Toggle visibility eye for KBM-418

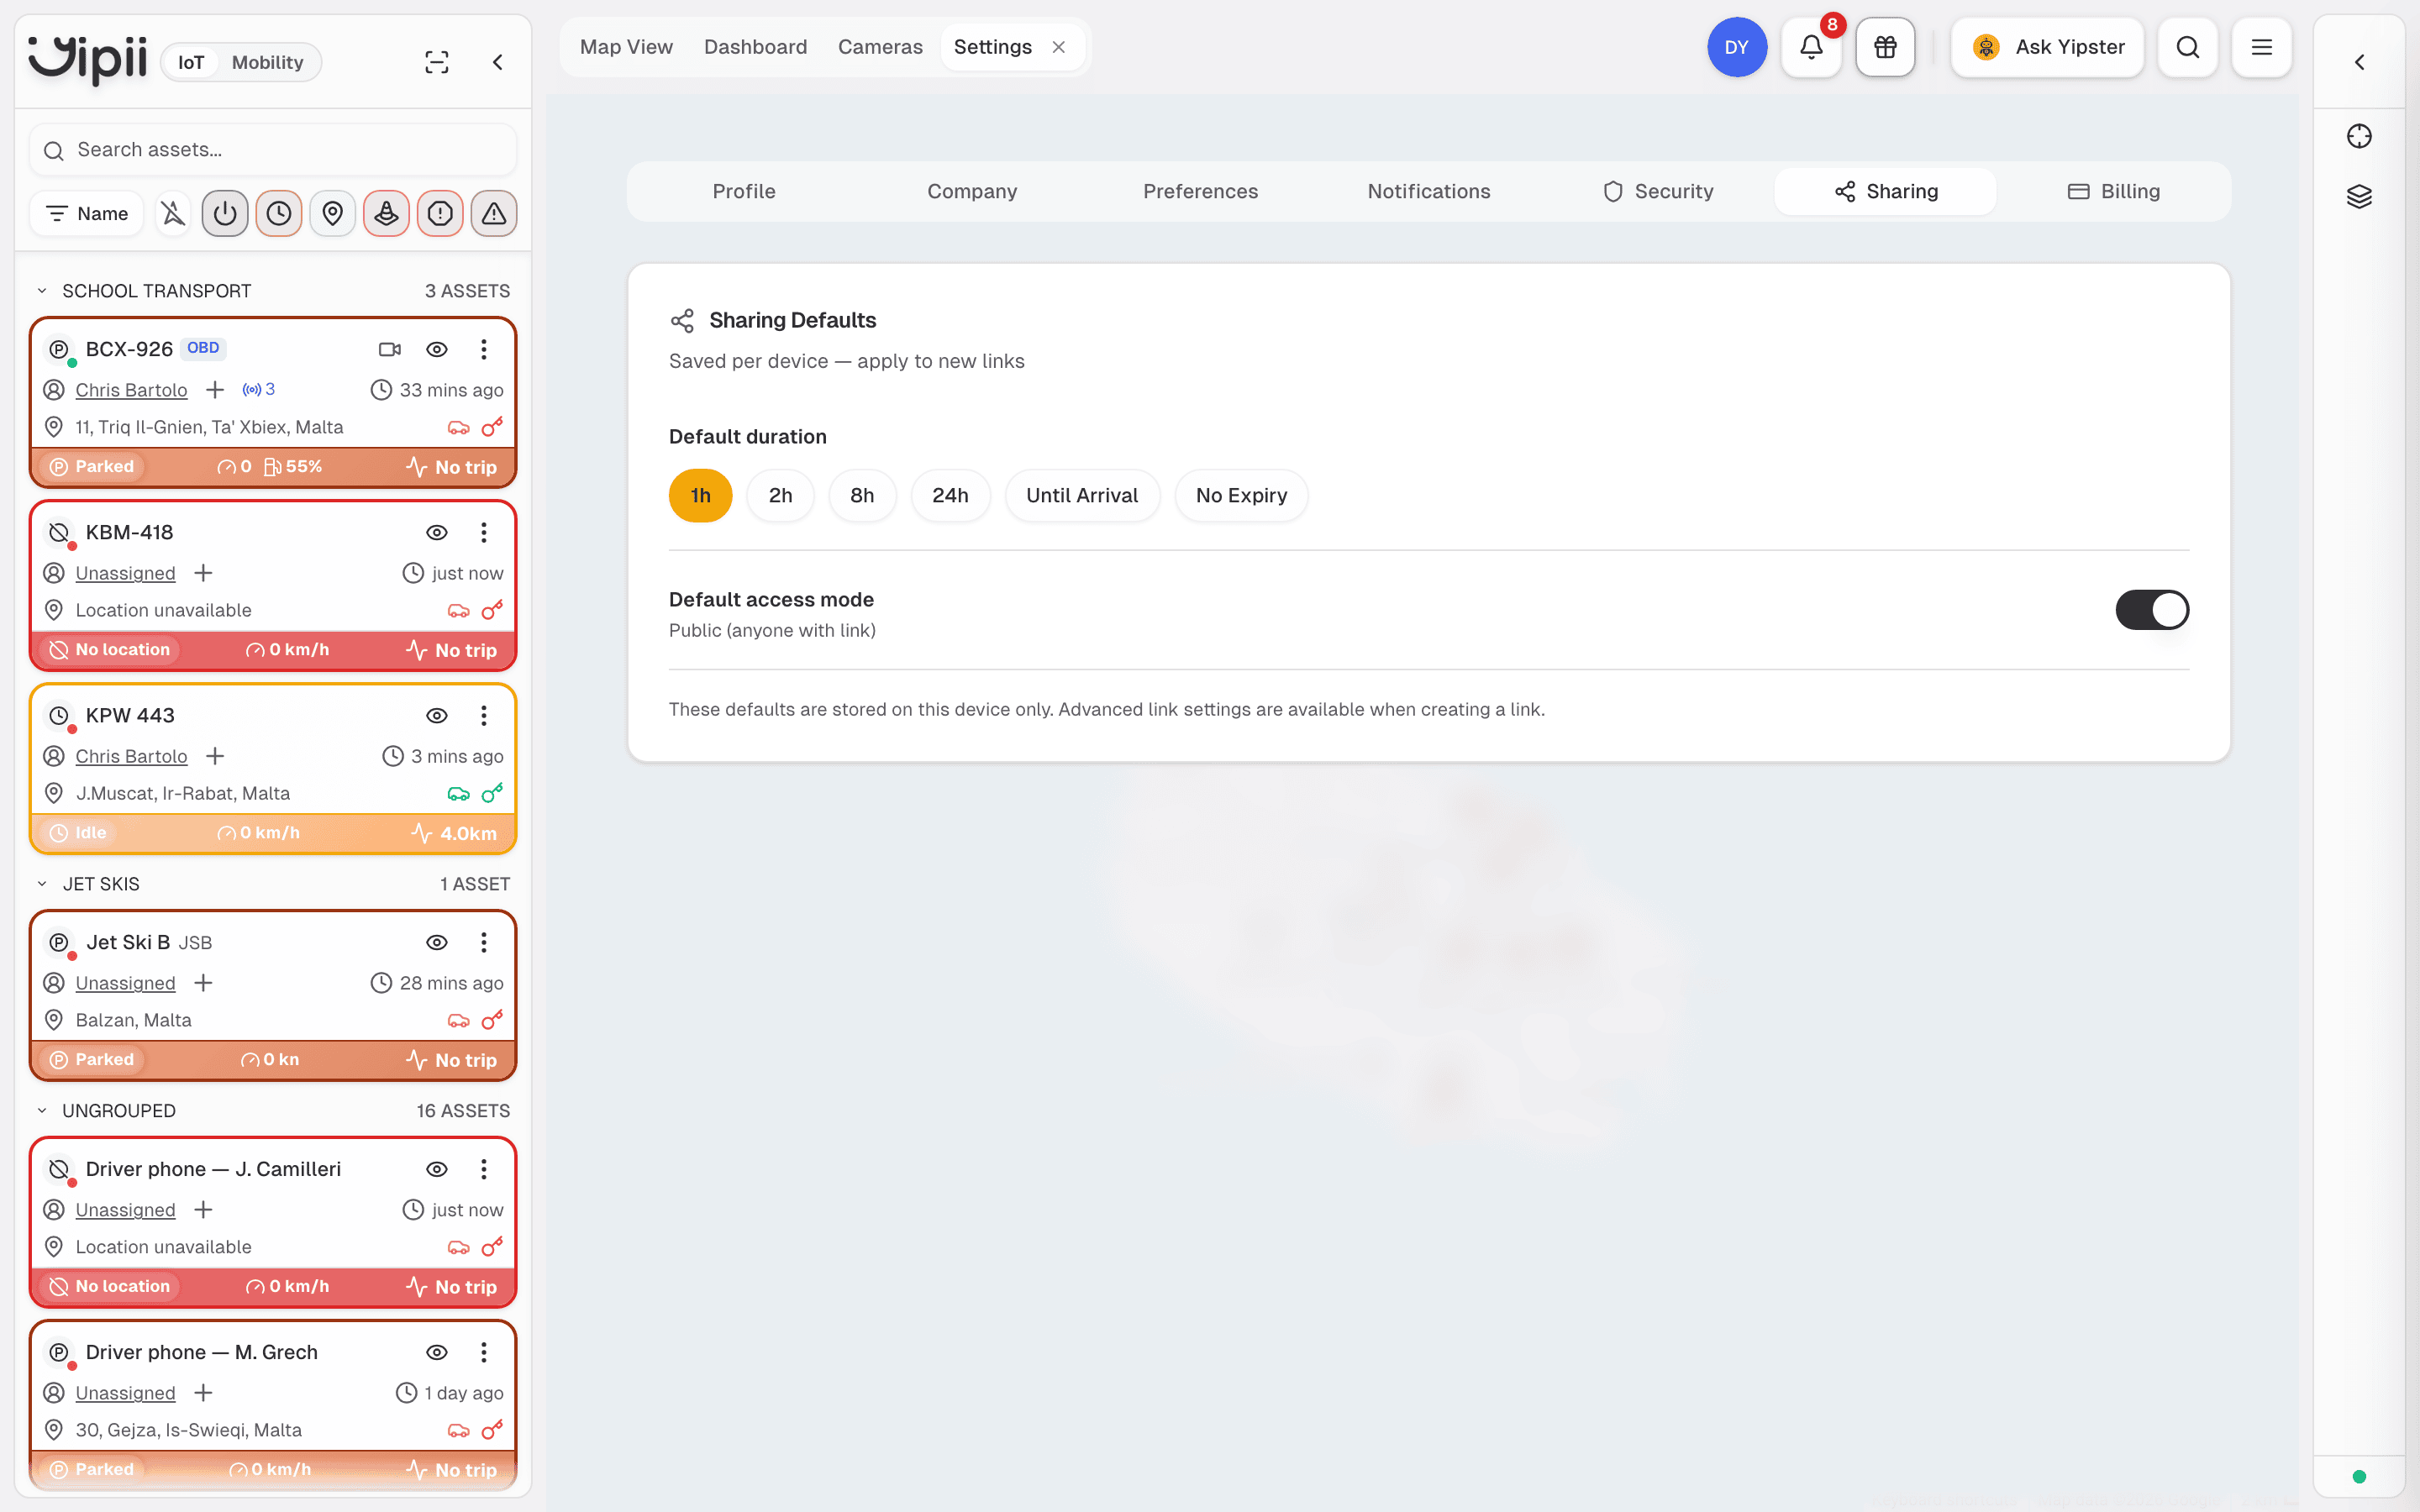pyautogui.click(x=437, y=532)
